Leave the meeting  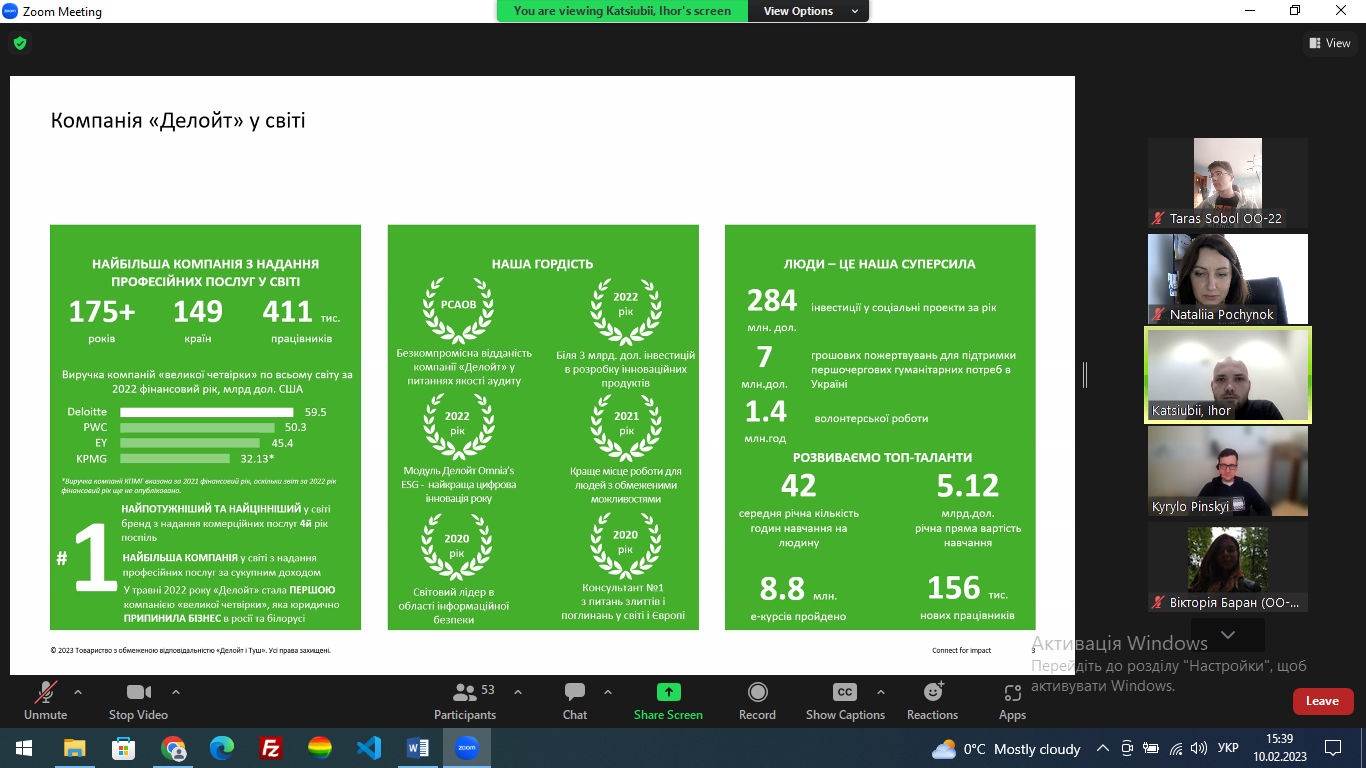(1322, 701)
